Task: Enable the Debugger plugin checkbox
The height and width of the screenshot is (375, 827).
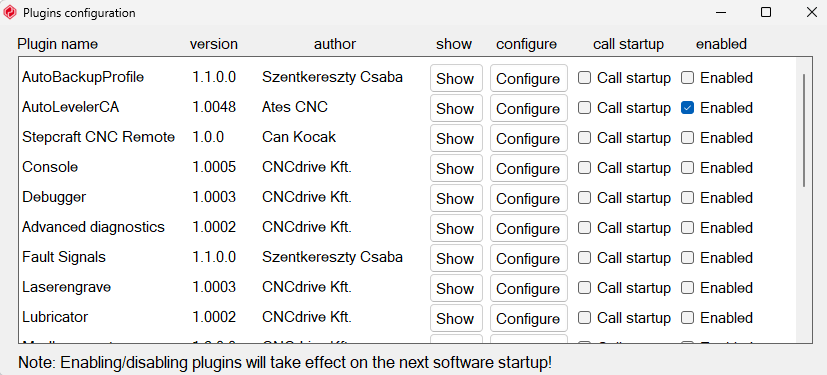Action: click(x=687, y=198)
